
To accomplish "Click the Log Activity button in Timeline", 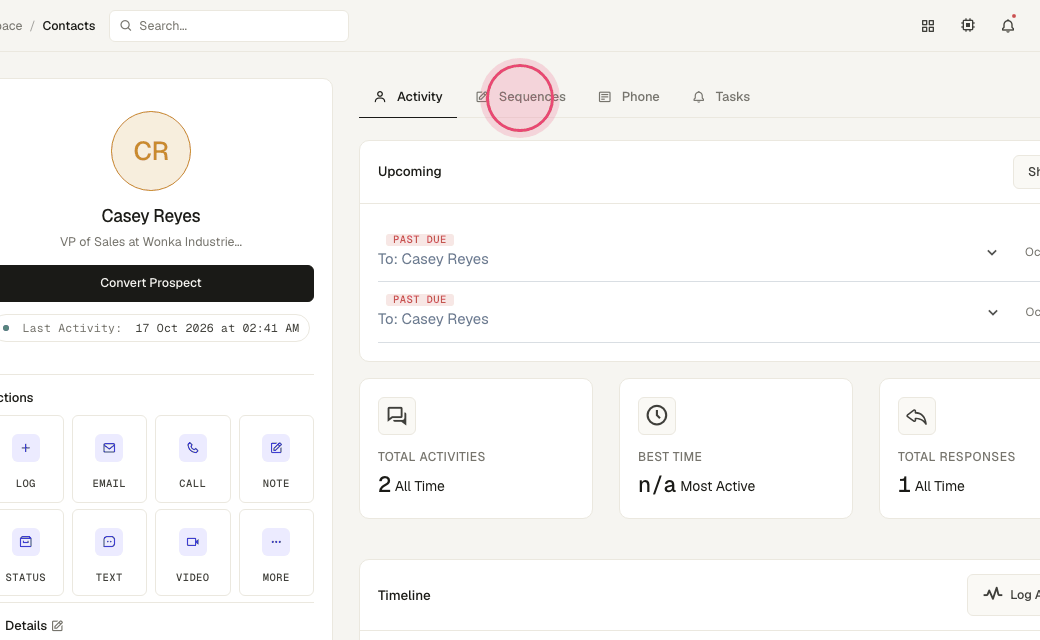I will (1004, 595).
